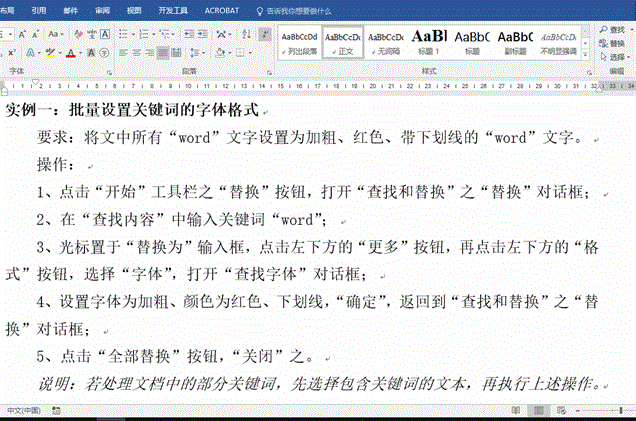Select the 标题 1 style thumbnail
The width and height of the screenshot is (636, 421).
click(428, 40)
